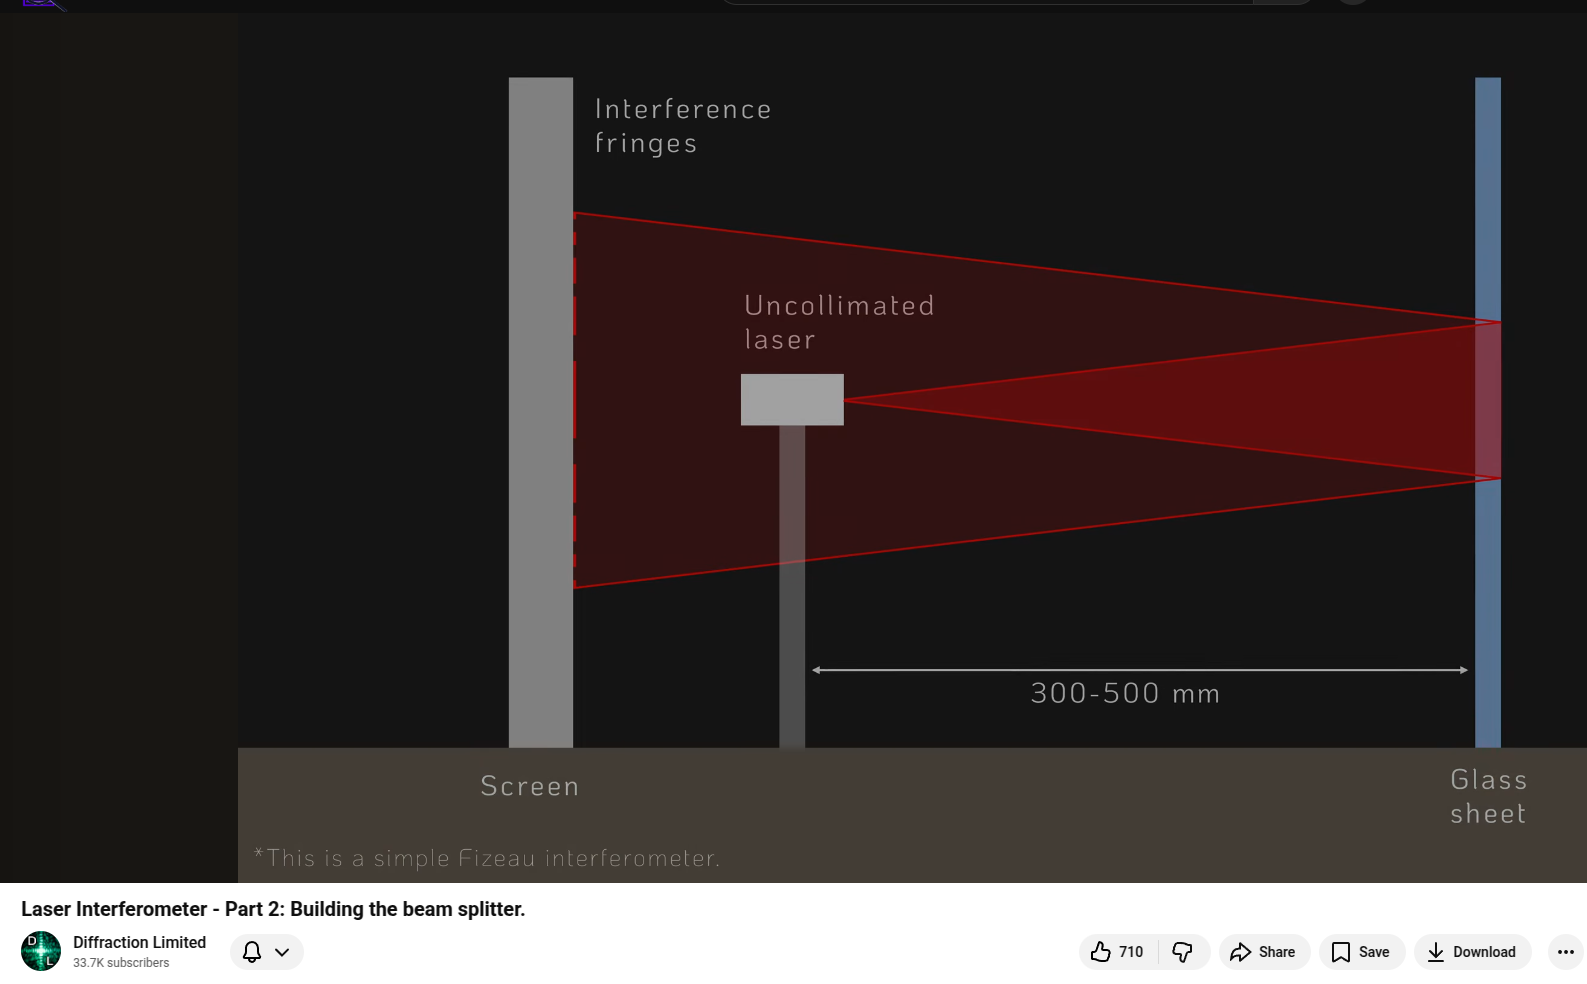This screenshot has height=984, width=1587.
Task: Download the video
Action: point(1471,952)
